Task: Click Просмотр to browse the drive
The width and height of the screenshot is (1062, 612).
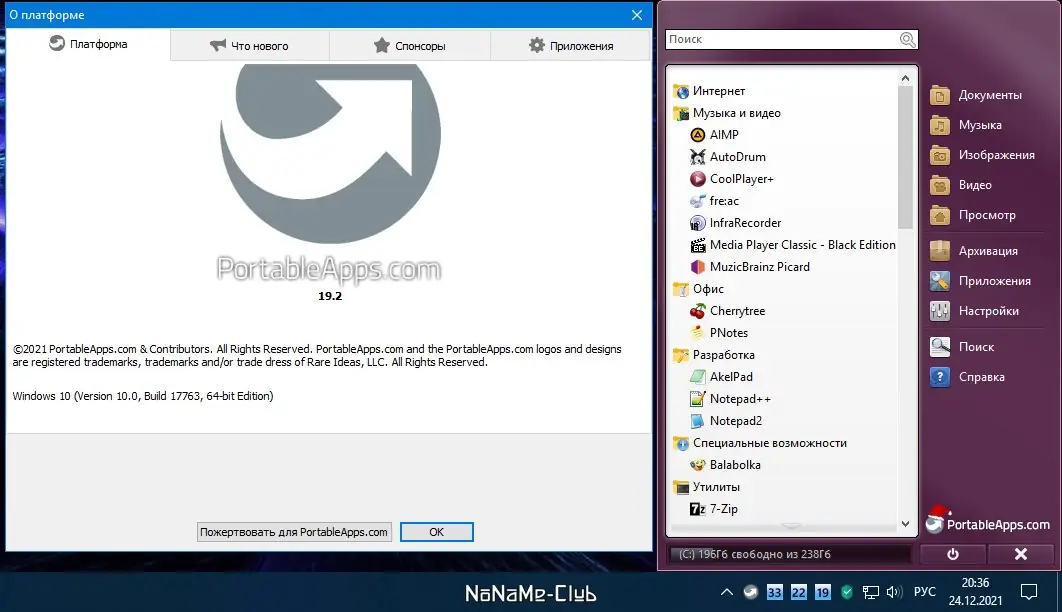Action: click(973, 215)
